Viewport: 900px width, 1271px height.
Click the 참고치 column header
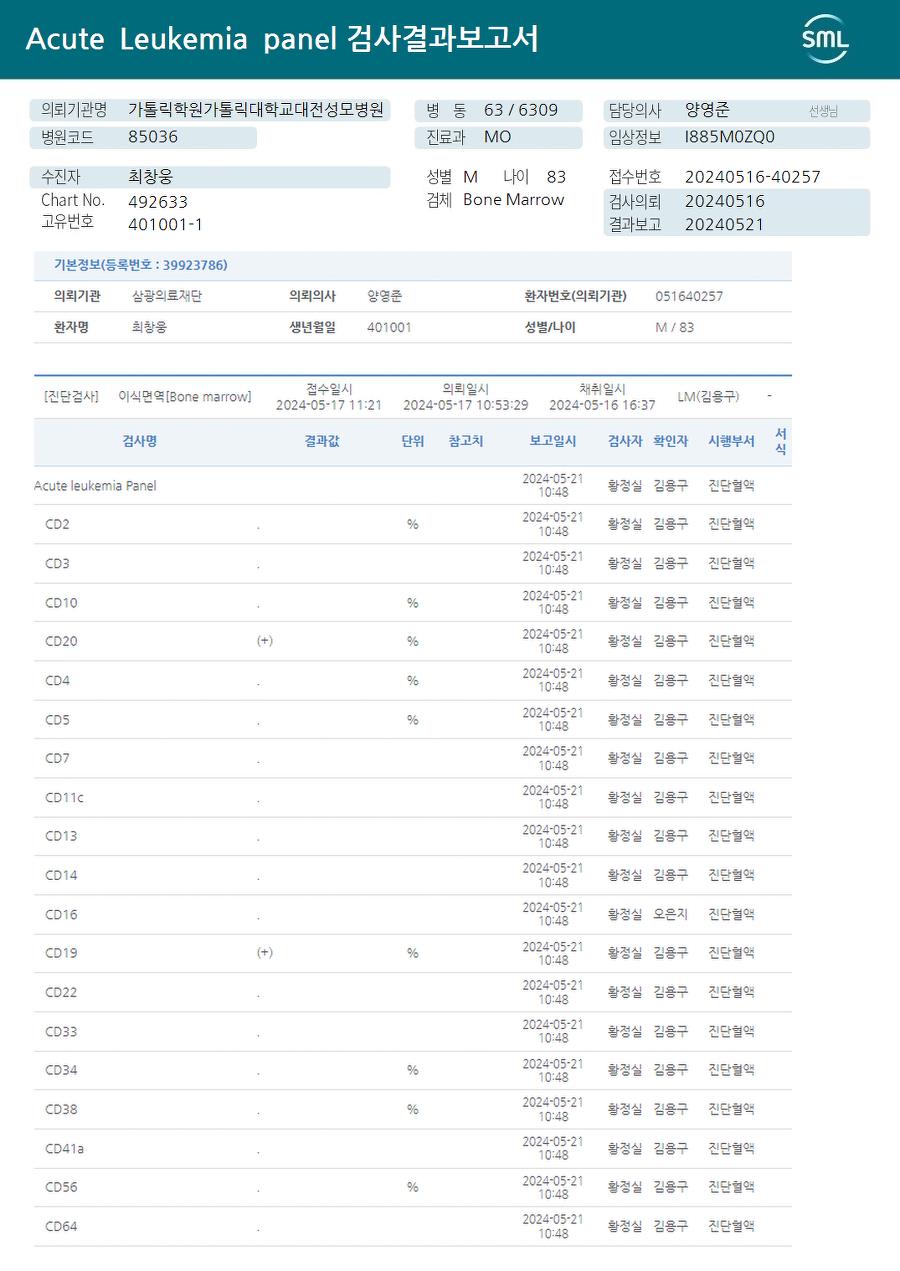click(466, 441)
